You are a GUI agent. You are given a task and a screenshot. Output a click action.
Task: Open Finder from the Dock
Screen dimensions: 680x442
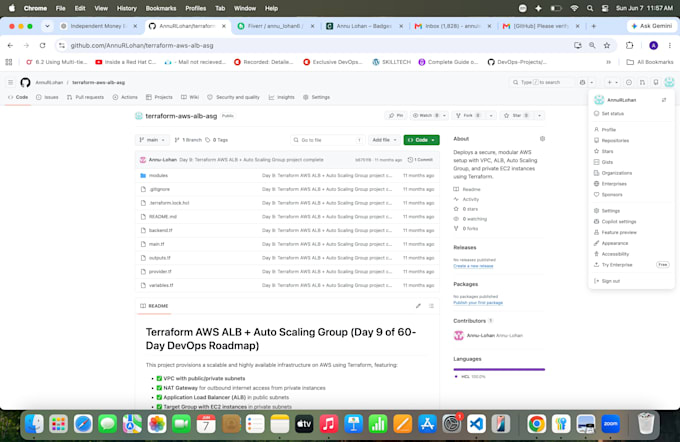coord(34,424)
